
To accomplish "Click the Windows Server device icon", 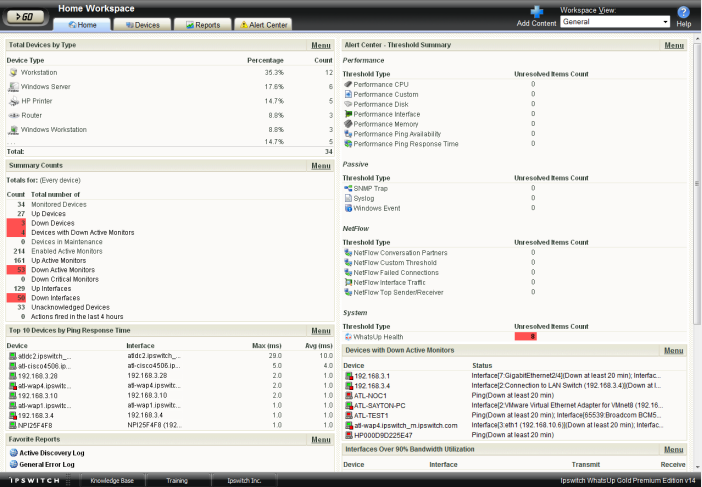I will click(13, 87).
